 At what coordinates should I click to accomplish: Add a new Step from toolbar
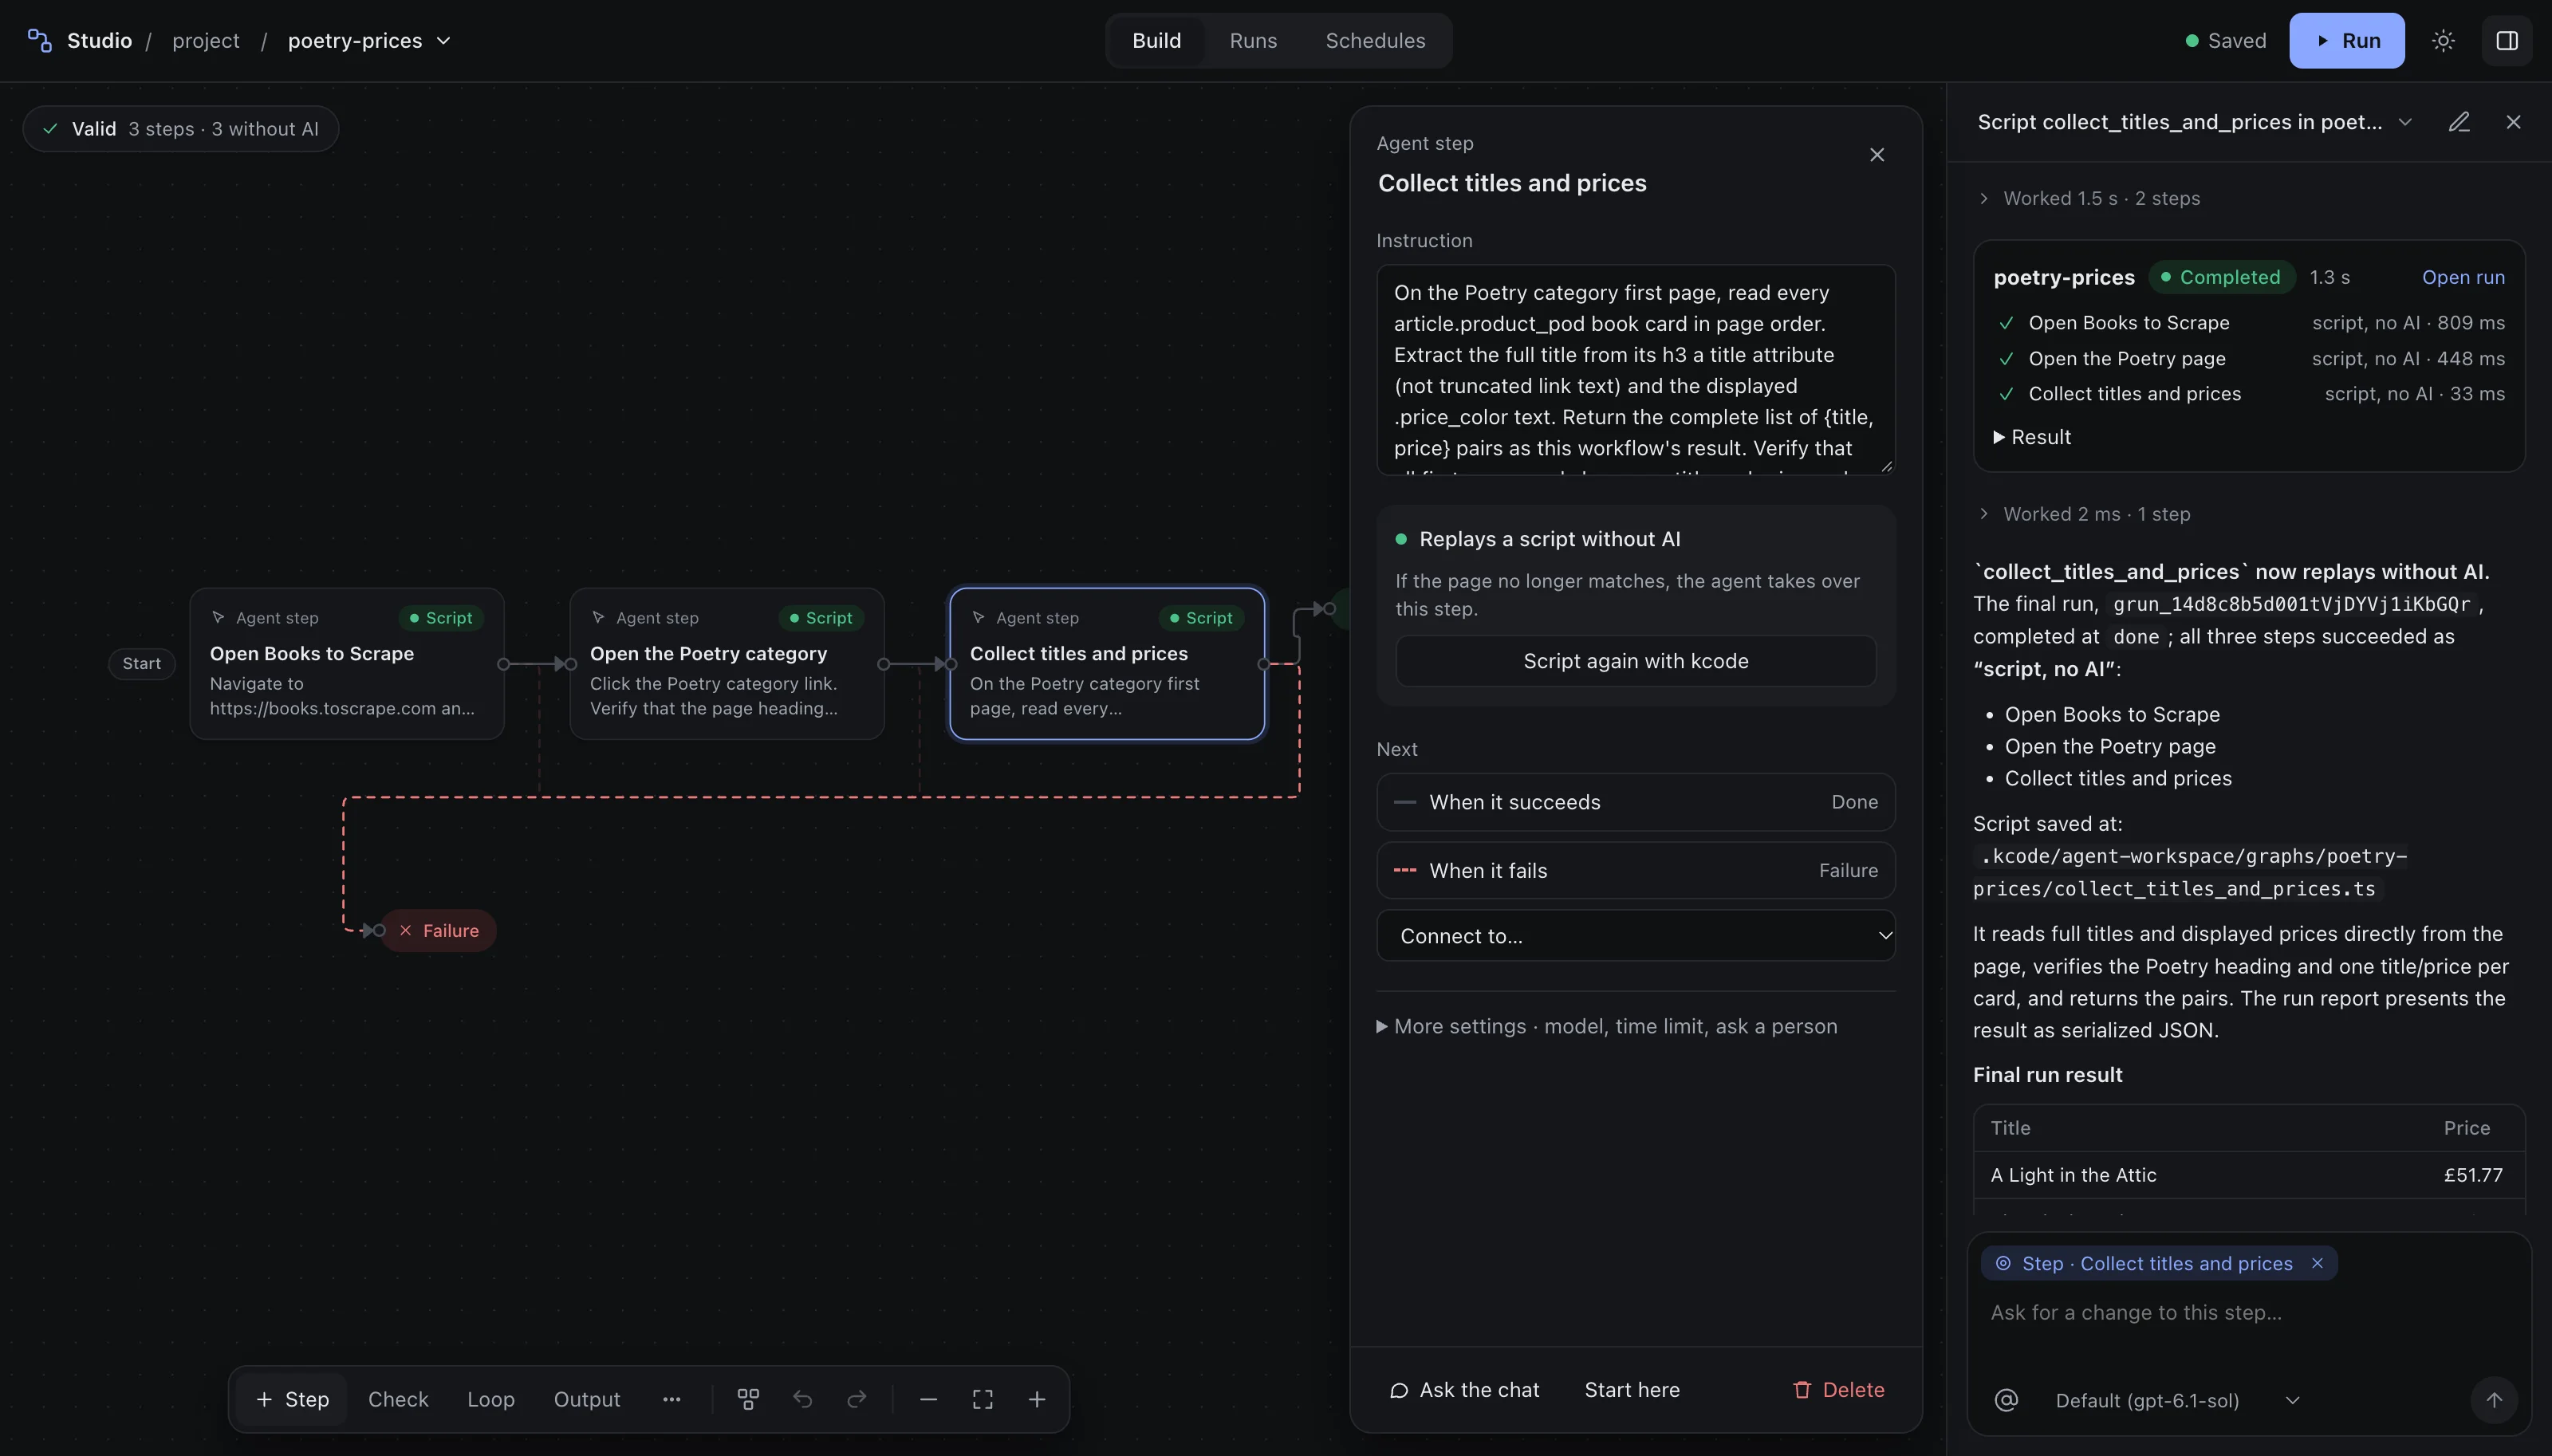(x=292, y=1399)
